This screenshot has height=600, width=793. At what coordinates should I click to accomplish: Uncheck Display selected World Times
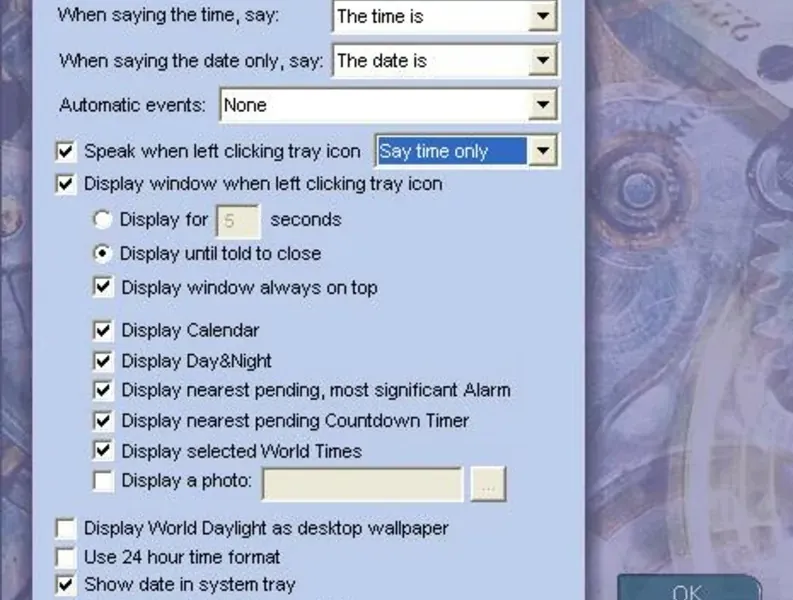pos(103,451)
